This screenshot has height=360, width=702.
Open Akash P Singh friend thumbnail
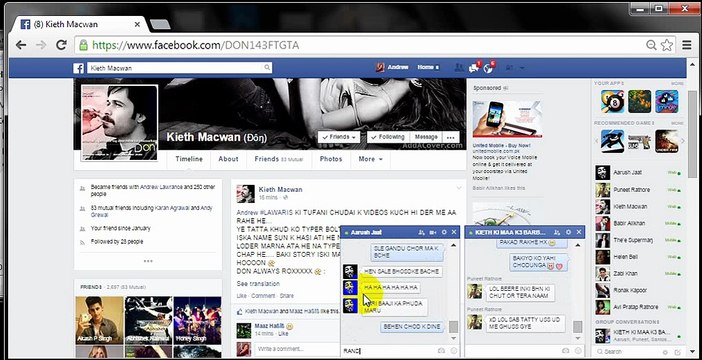[x=99, y=320]
